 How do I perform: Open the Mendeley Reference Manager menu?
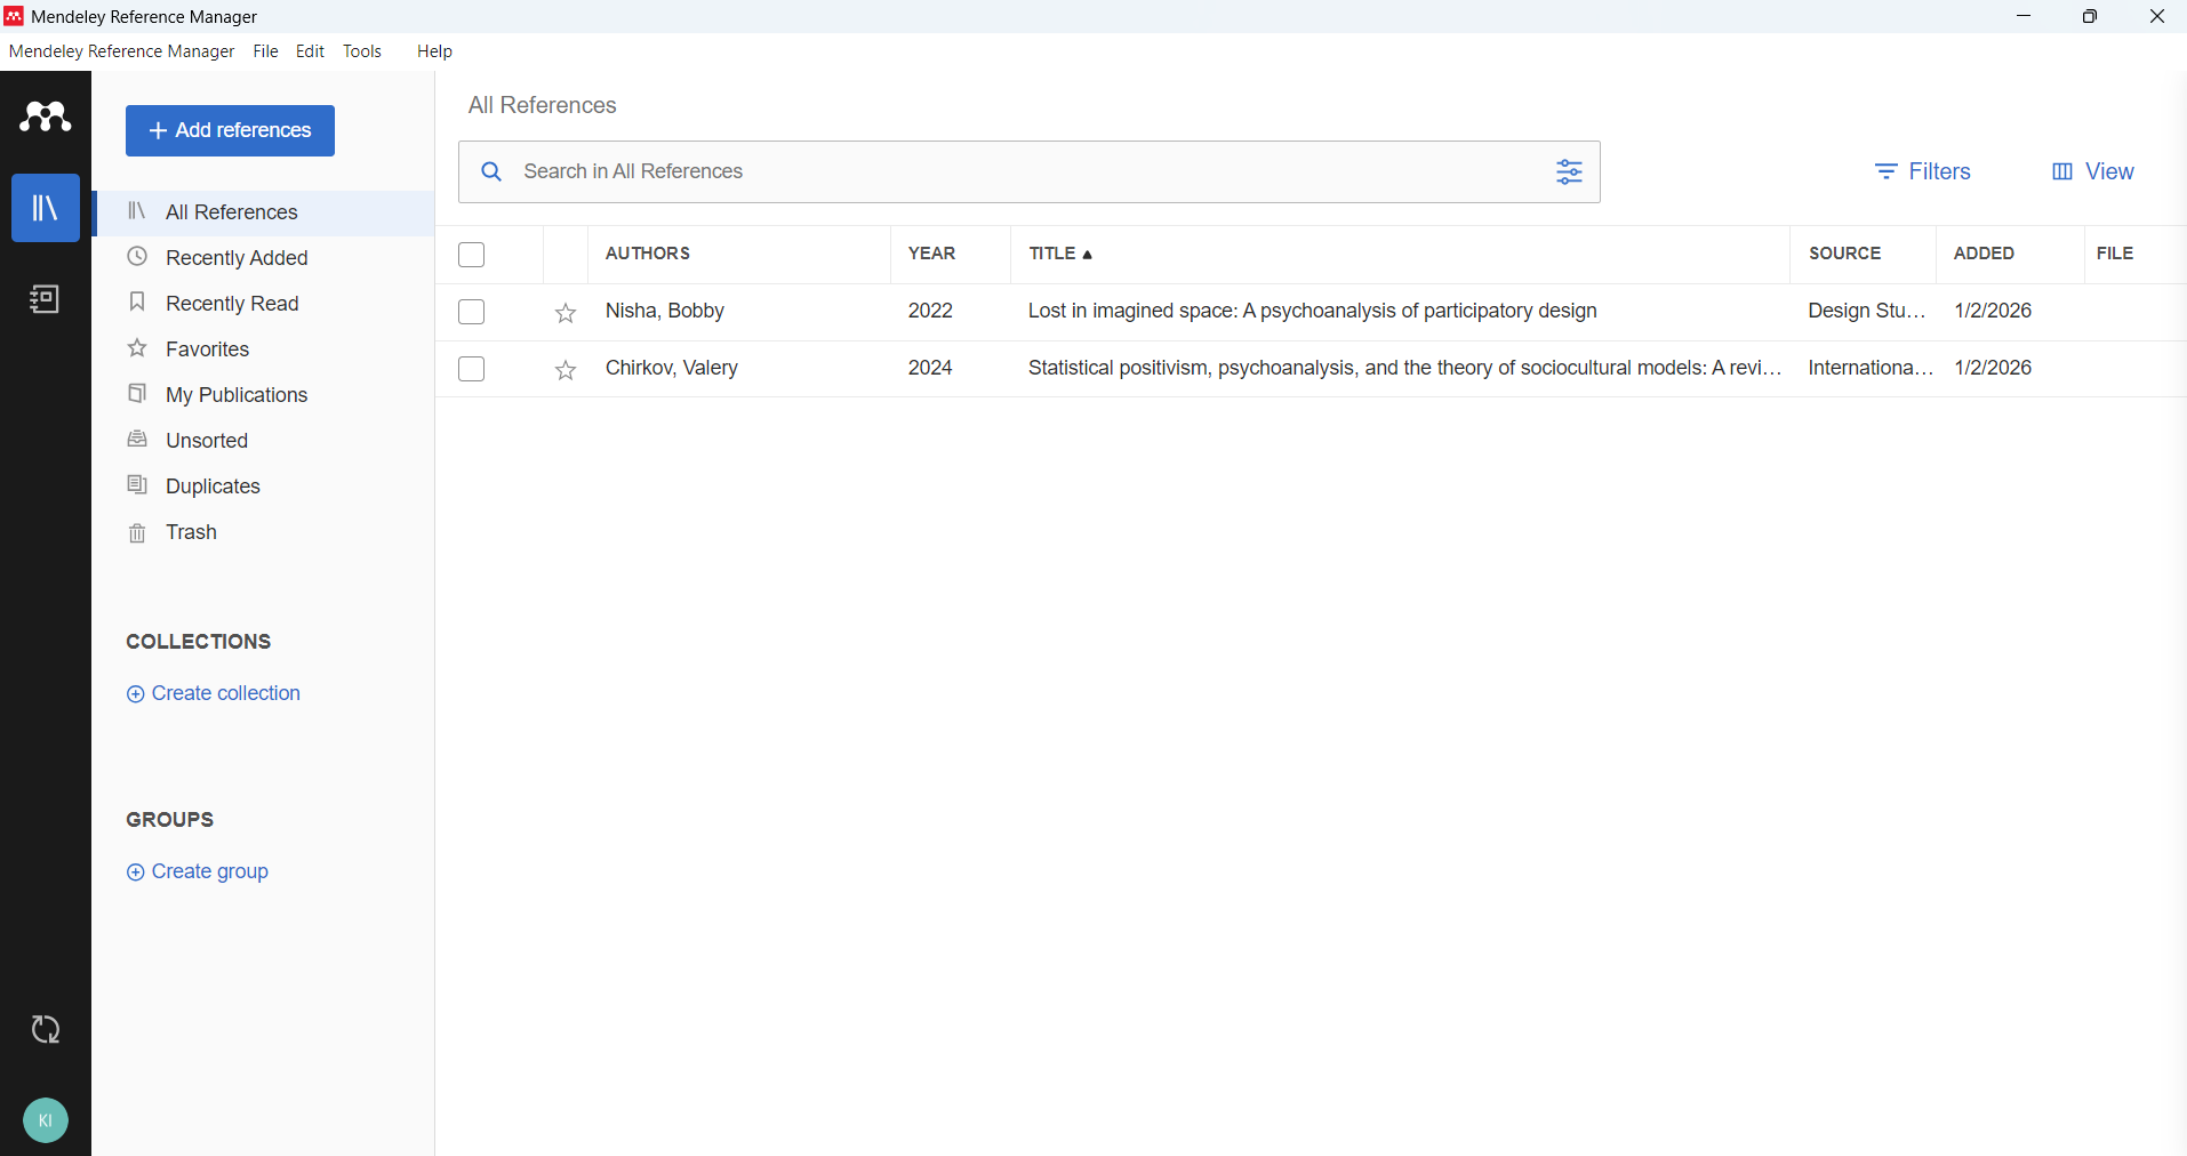121,51
